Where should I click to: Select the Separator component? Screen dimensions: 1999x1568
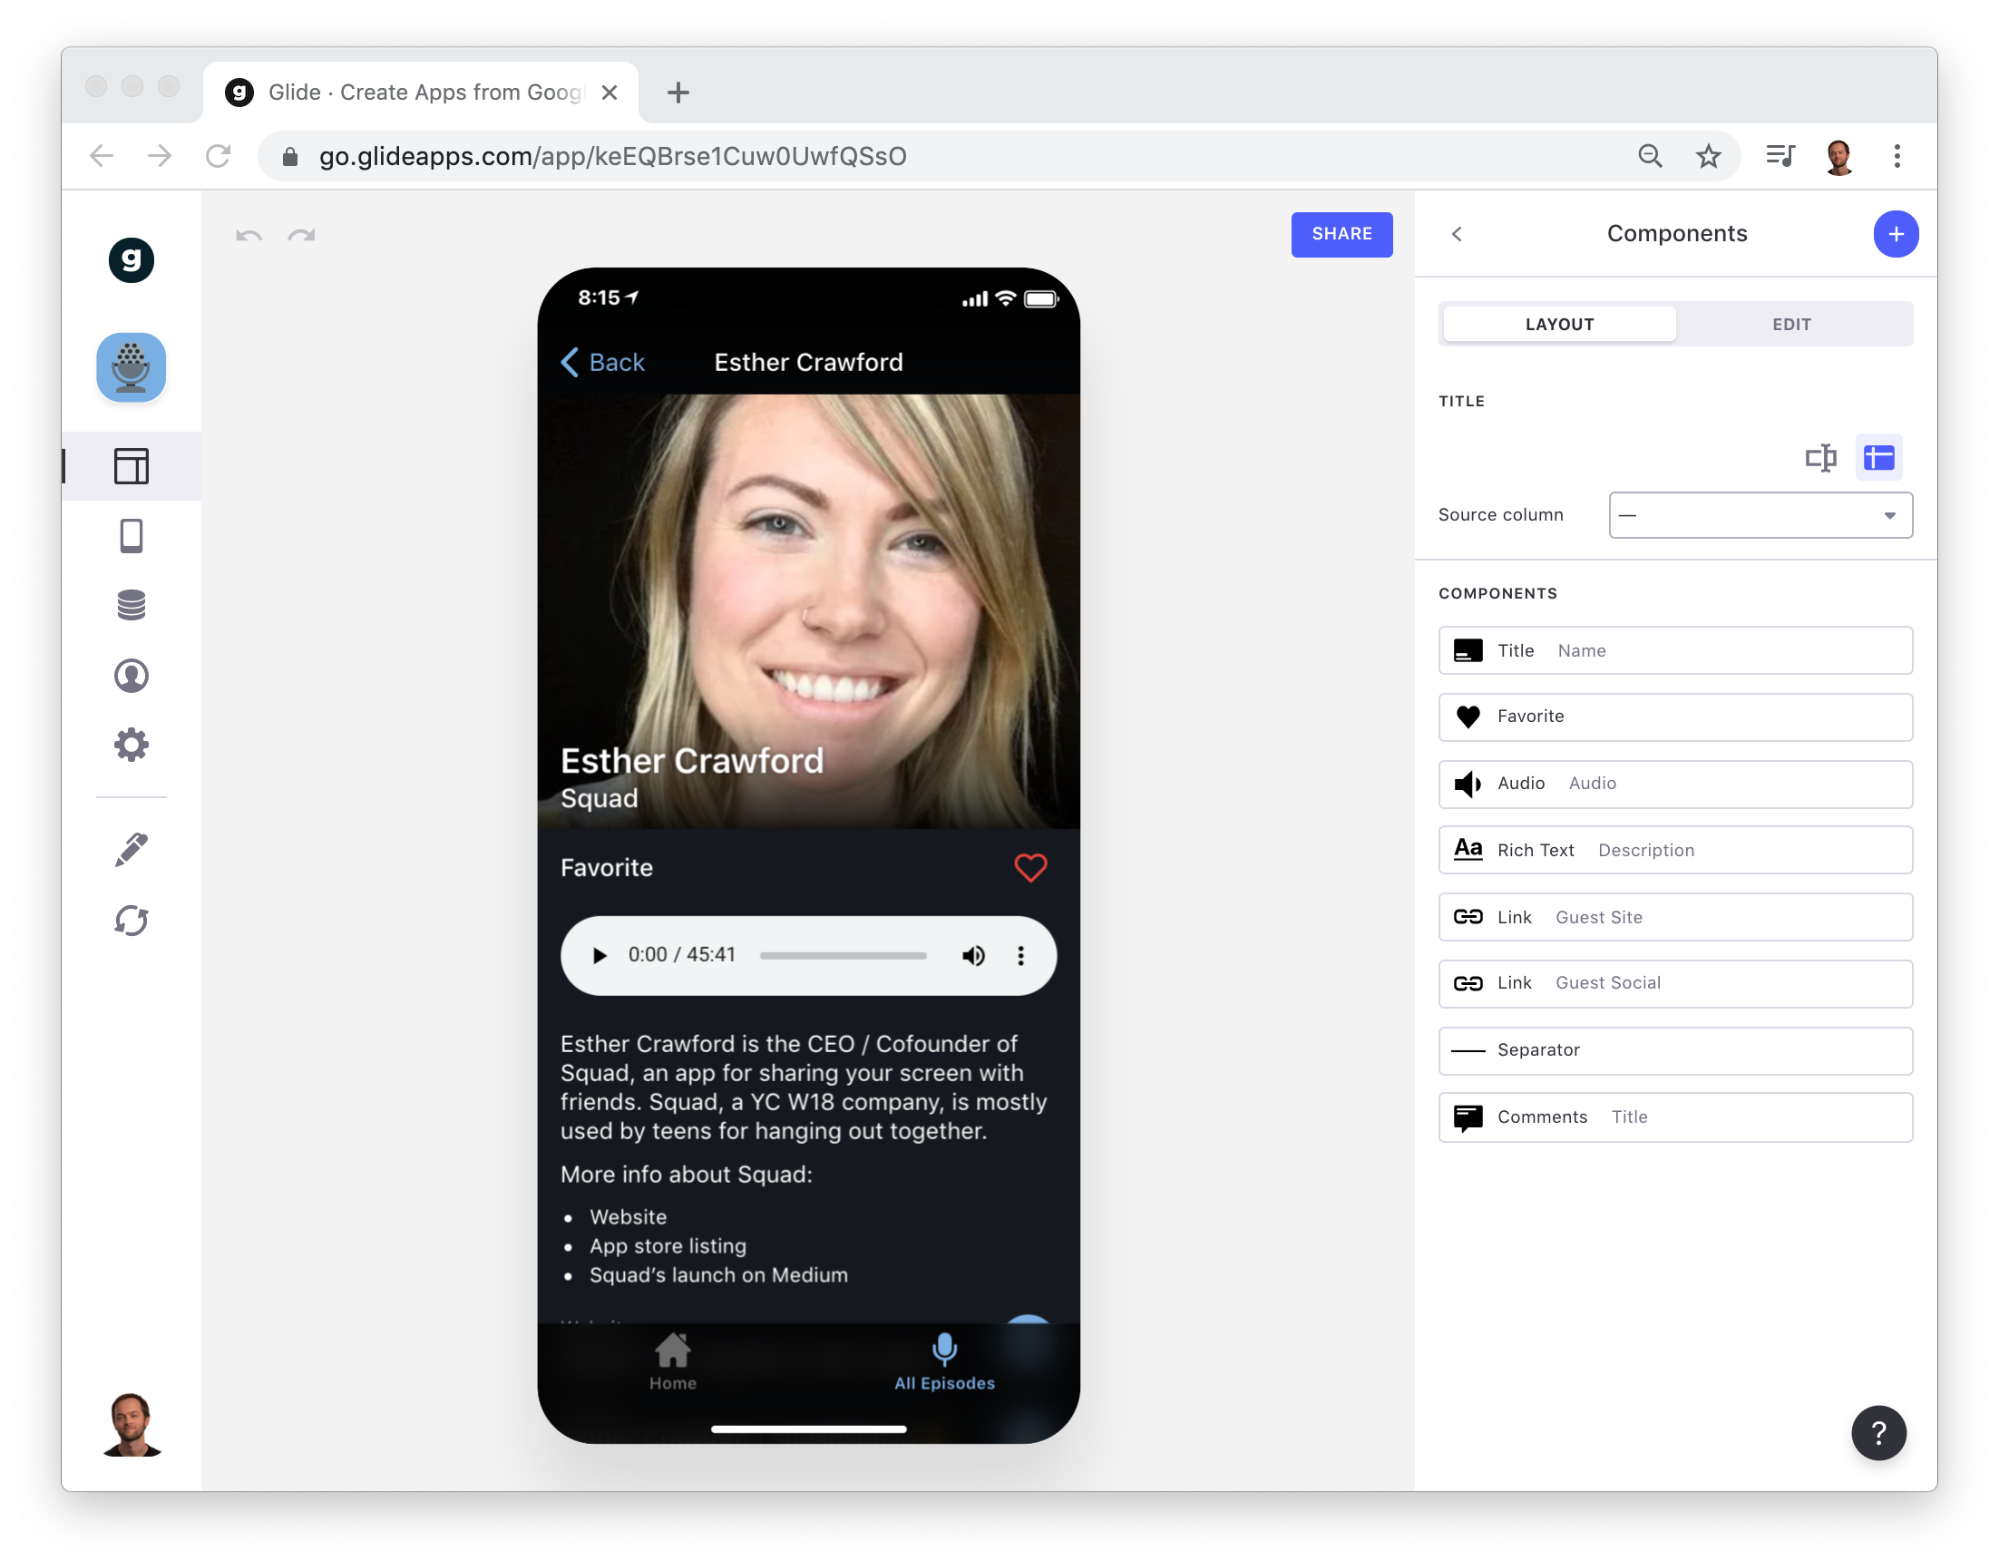pos(1675,1050)
